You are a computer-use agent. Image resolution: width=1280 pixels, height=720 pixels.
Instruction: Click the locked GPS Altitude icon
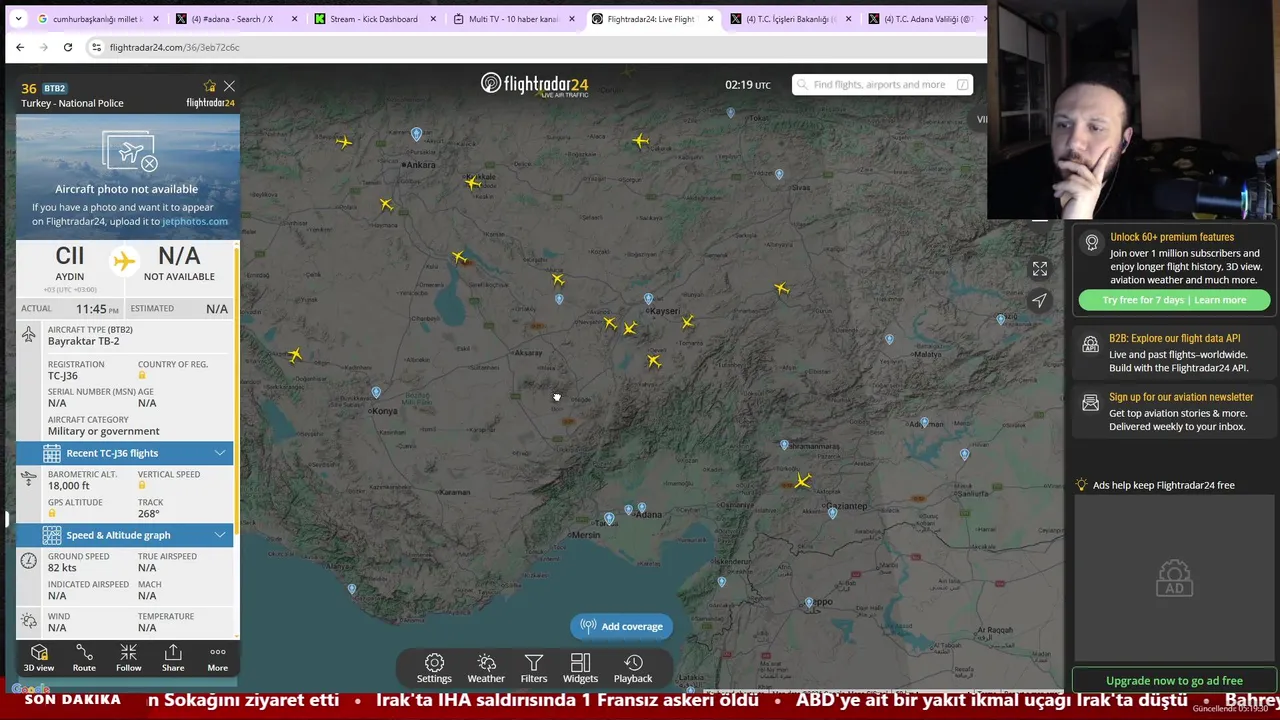(x=52, y=514)
